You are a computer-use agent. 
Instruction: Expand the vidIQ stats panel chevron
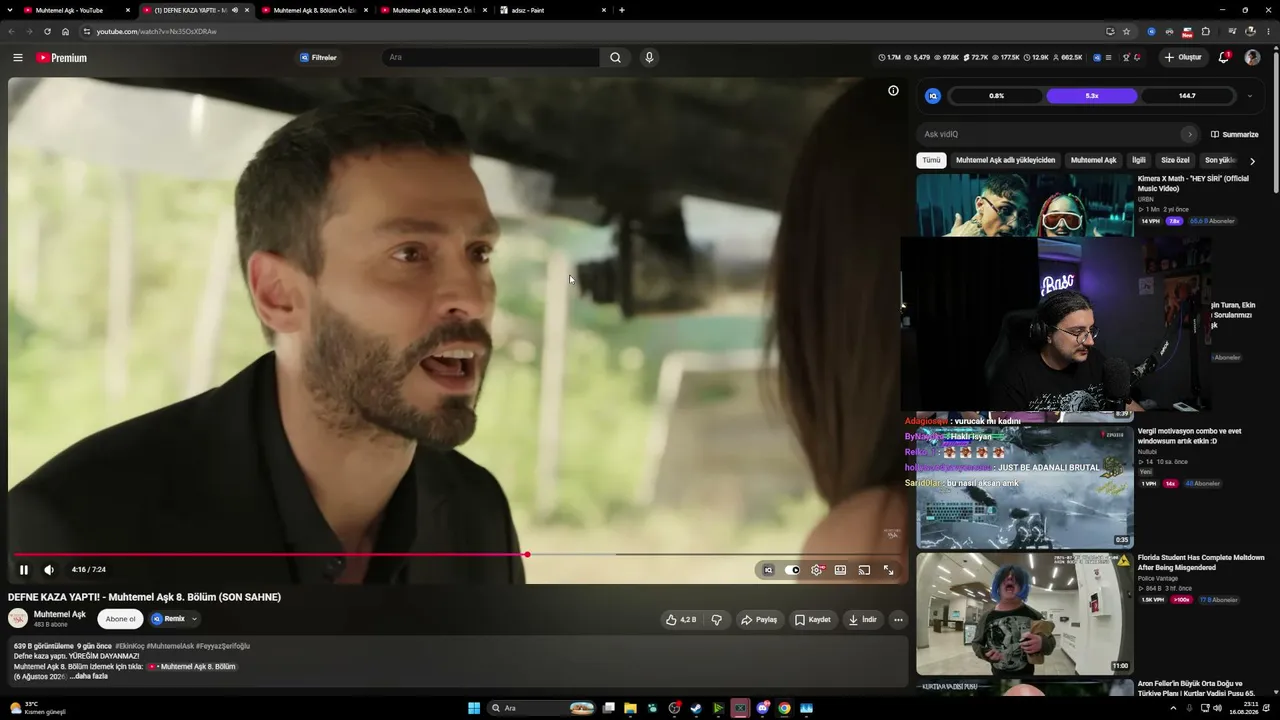tap(1249, 96)
